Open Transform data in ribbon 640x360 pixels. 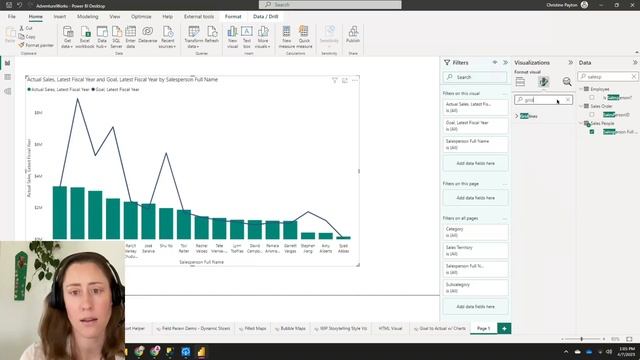pyautogui.click(x=194, y=37)
